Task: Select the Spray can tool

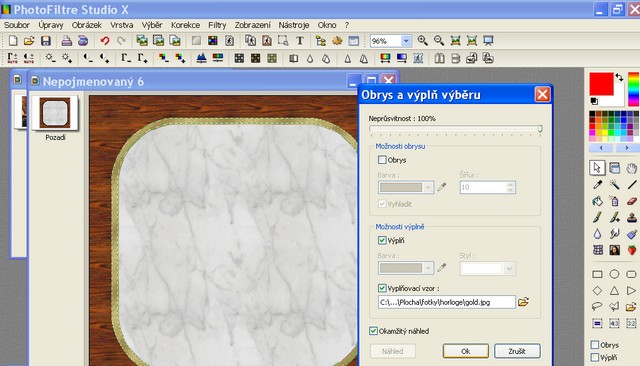Action: click(614, 201)
